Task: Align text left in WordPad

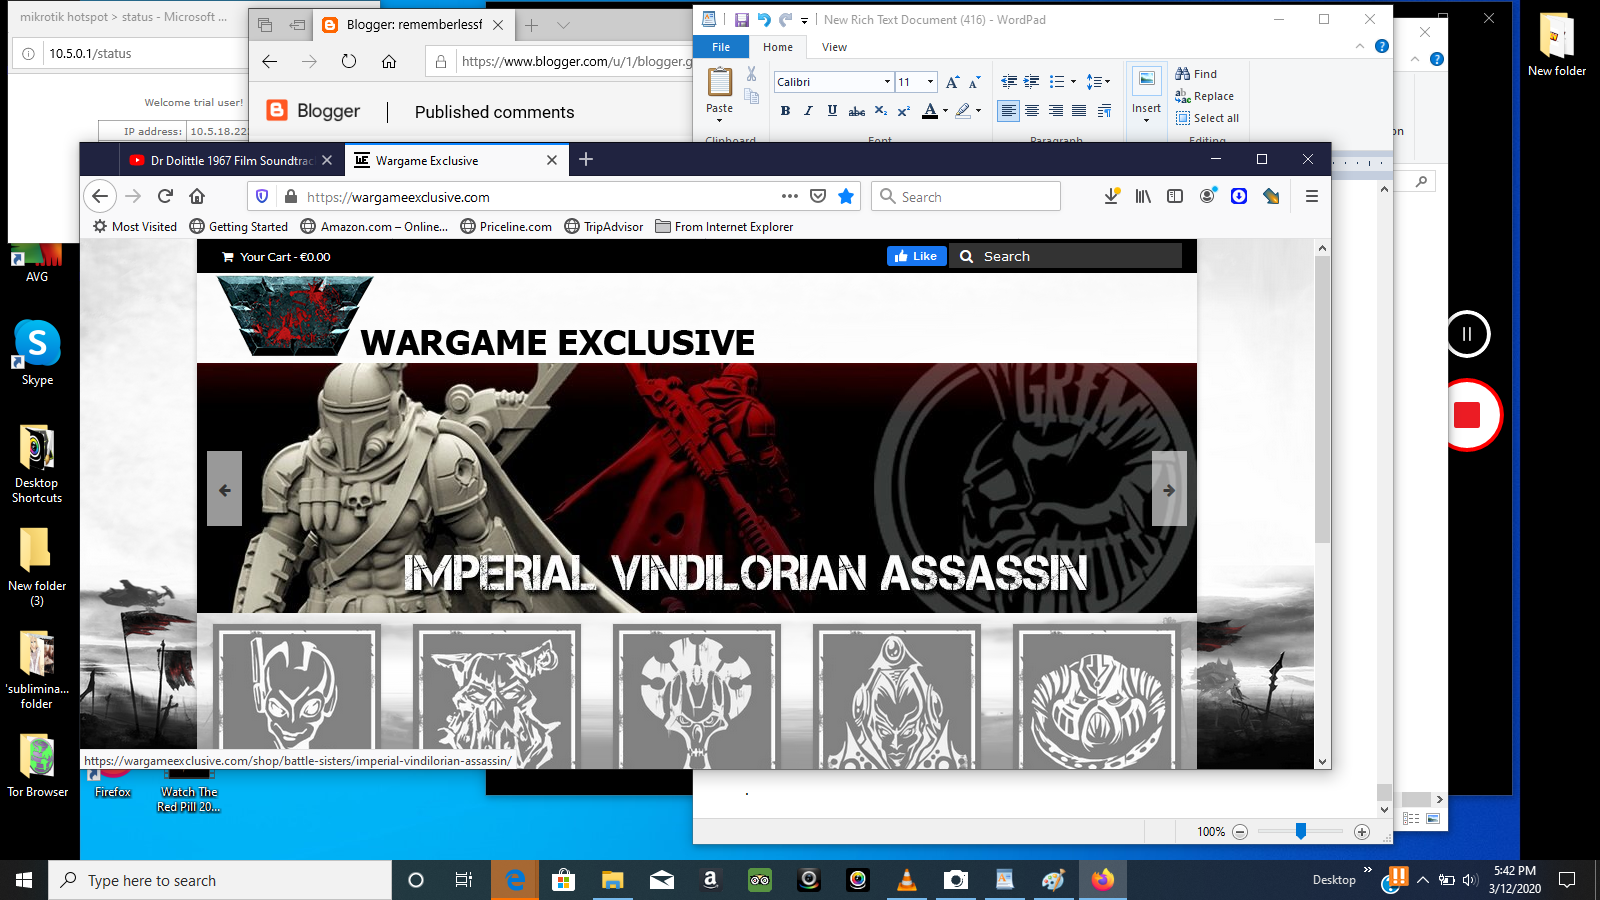Action: coord(1008,111)
